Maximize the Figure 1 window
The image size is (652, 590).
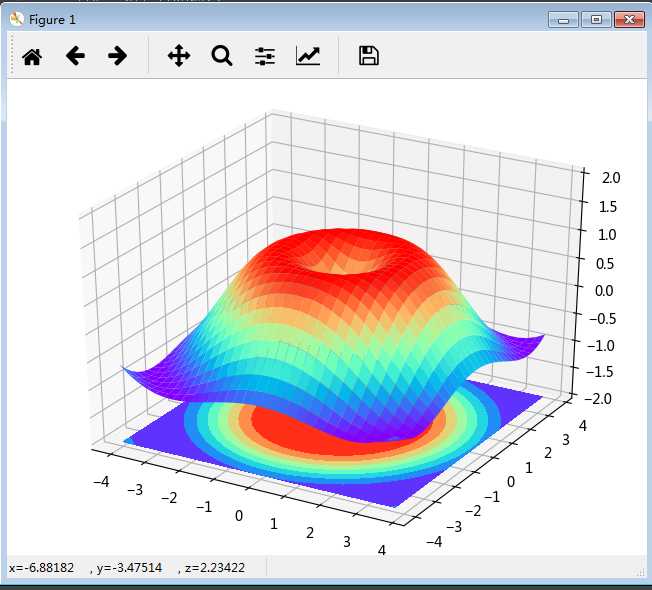pos(596,20)
